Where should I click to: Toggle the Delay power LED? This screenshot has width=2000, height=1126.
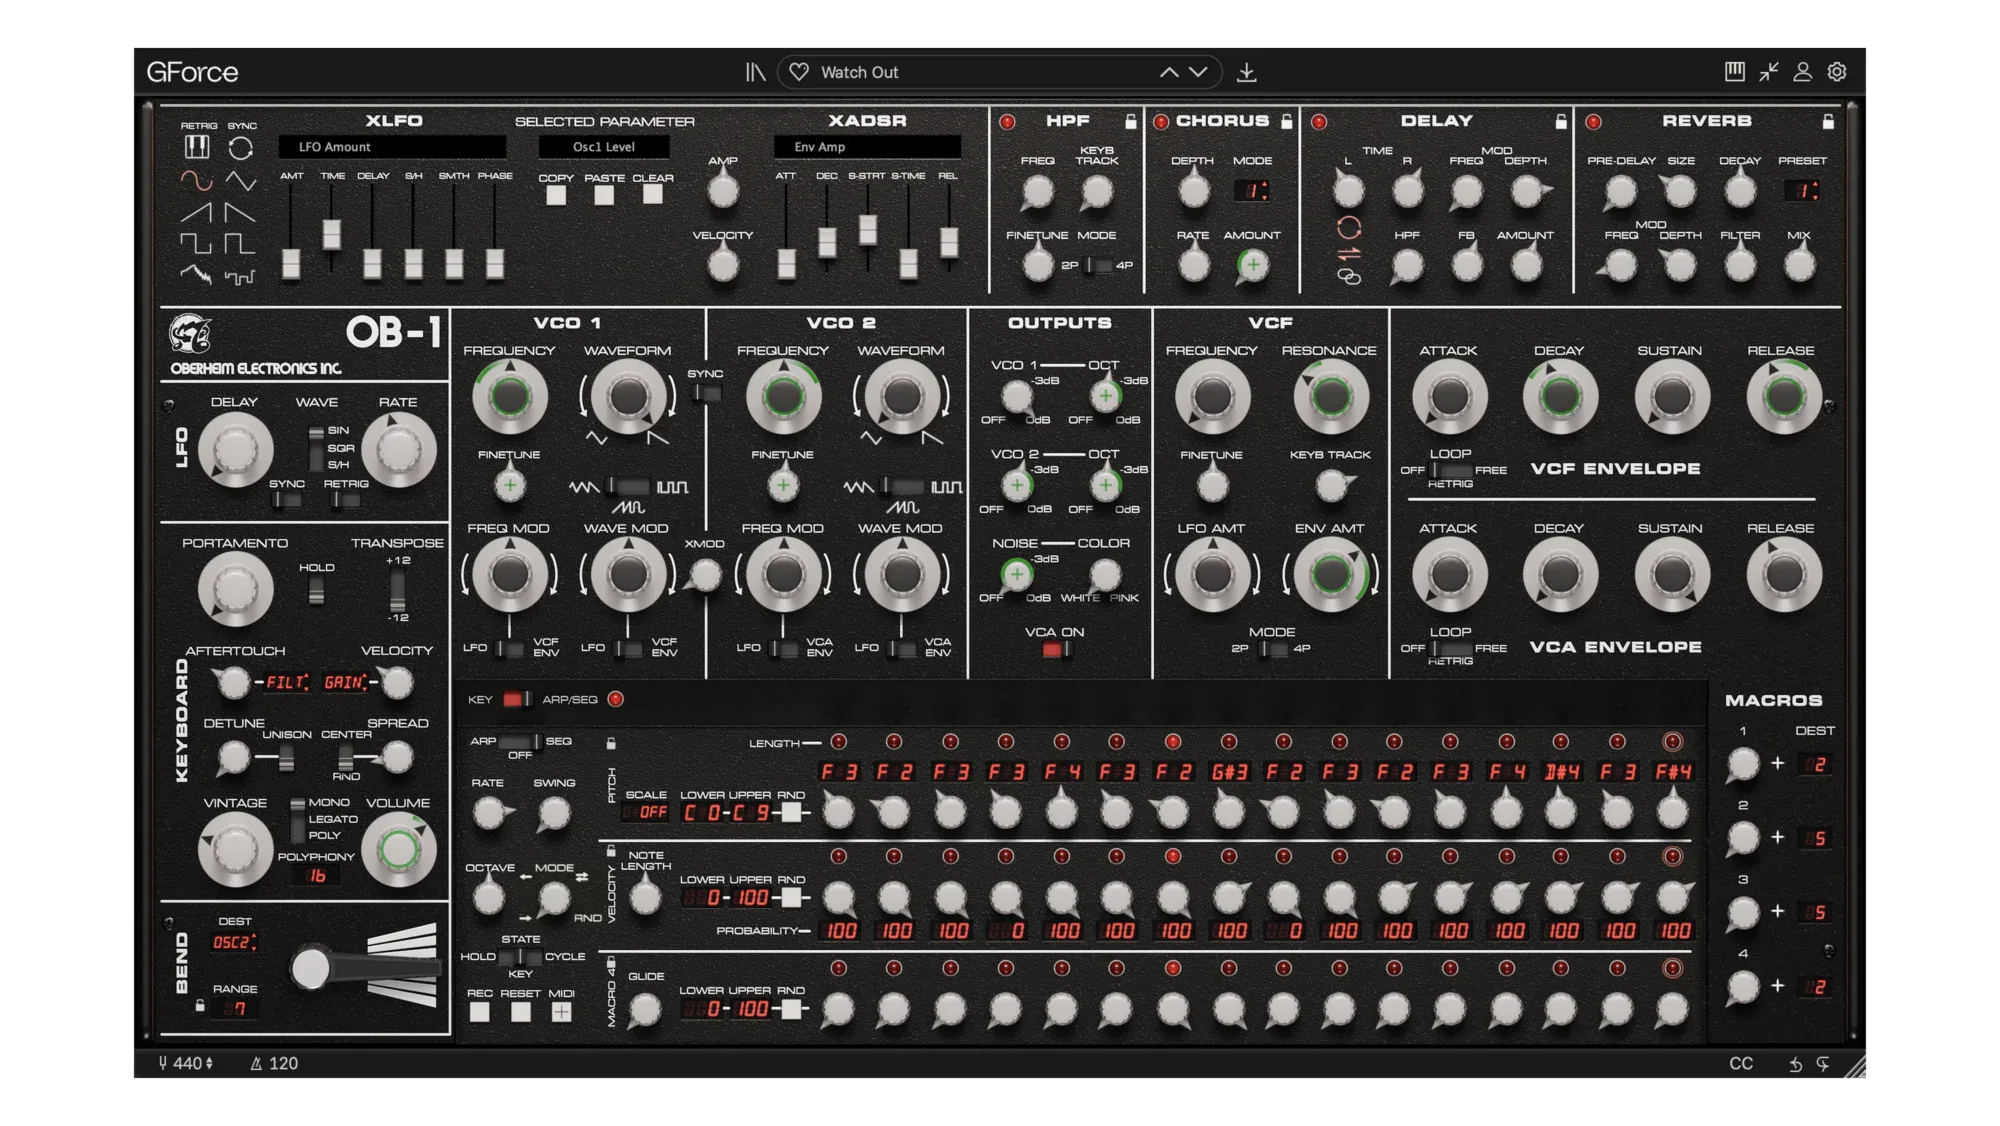pos(1319,122)
